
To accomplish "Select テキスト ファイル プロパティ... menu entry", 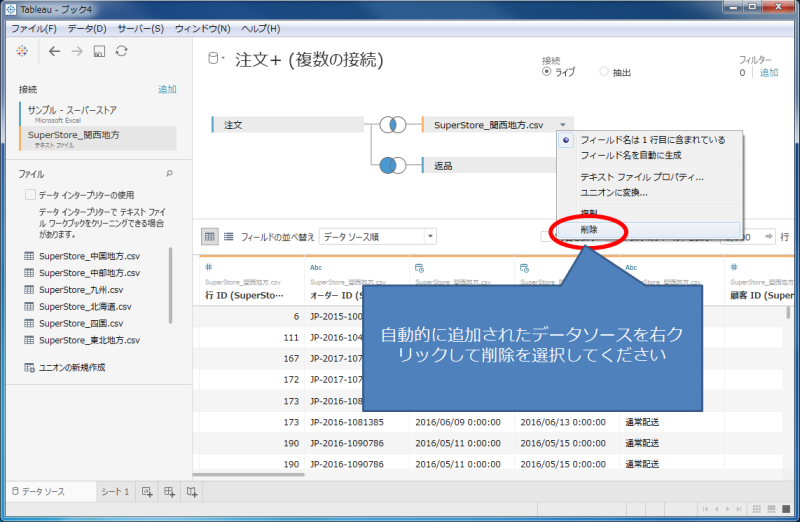I will pyautogui.click(x=642, y=177).
